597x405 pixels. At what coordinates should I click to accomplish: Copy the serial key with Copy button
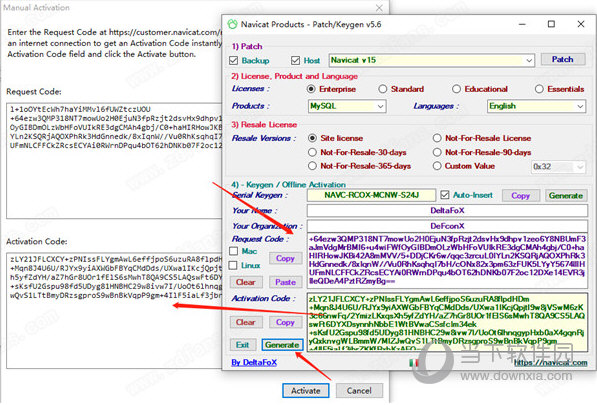point(520,195)
